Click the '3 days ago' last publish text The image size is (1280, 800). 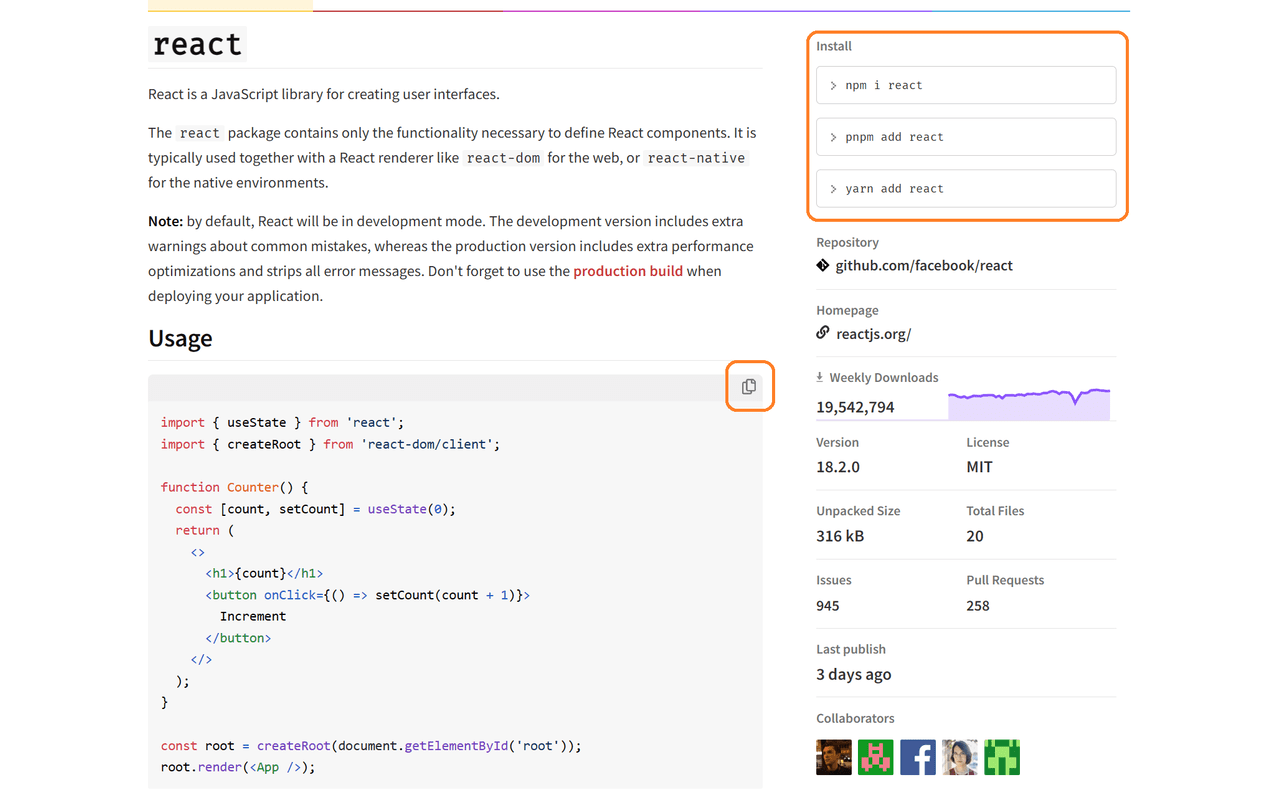click(x=853, y=674)
